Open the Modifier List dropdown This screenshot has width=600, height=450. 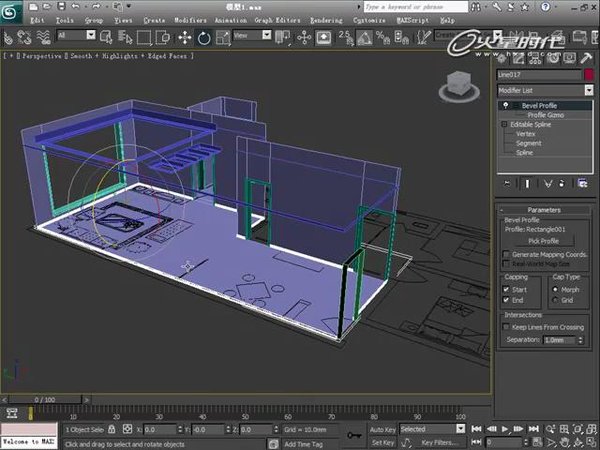coord(546,90)
